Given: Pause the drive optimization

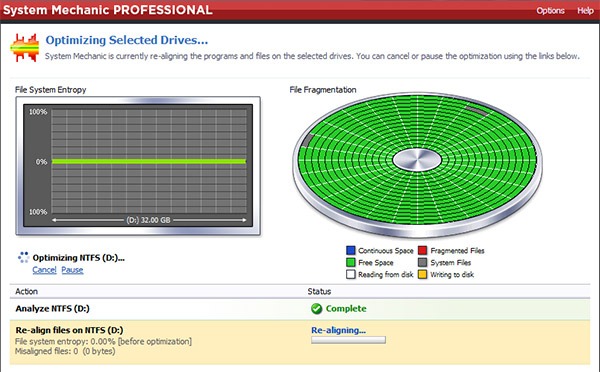Looking at the screenshot, I should tap(72, 270).
